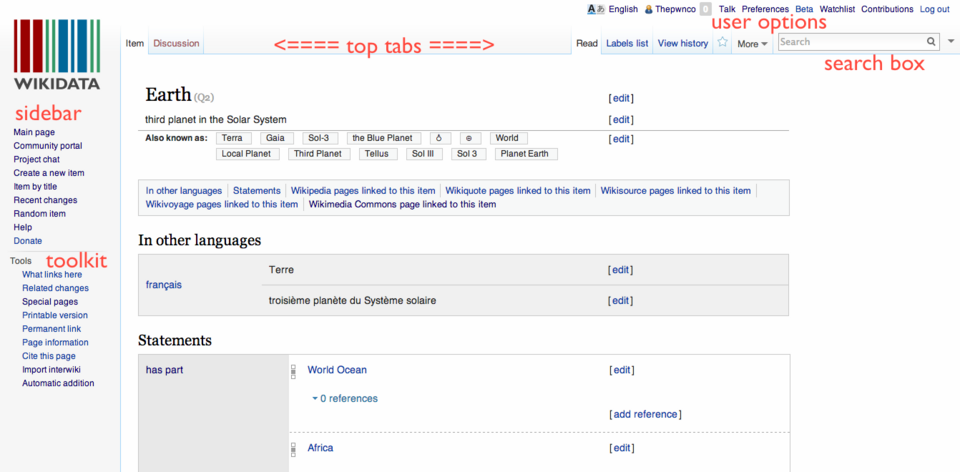Edit the Africa statement
This screenshot has width=960, height=472.
[x=622, y=448]
